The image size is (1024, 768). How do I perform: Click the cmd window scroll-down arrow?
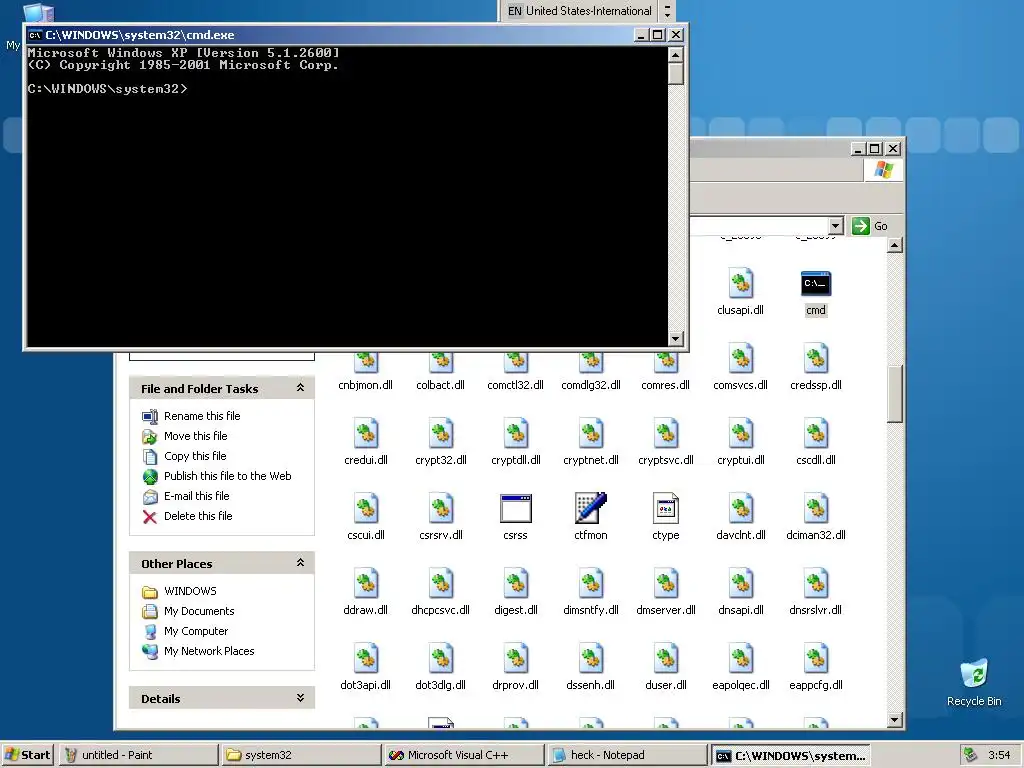click(x=676, y=338)
